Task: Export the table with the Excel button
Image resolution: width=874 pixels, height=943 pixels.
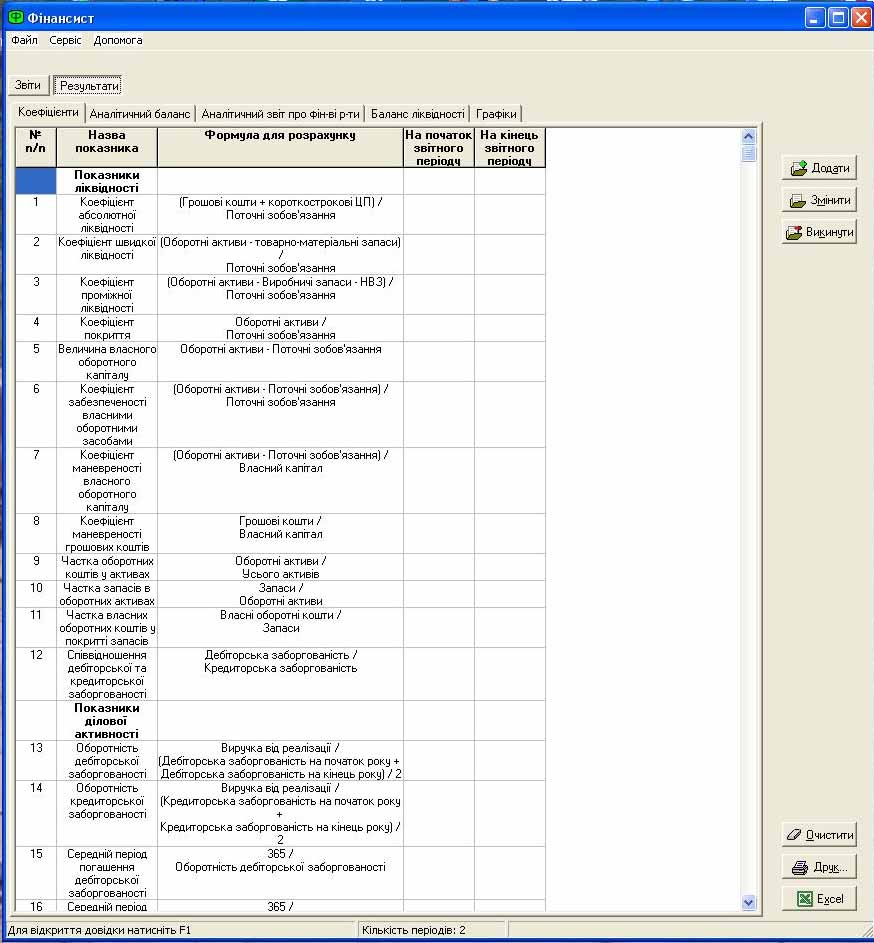Action: tap(819, 899)
